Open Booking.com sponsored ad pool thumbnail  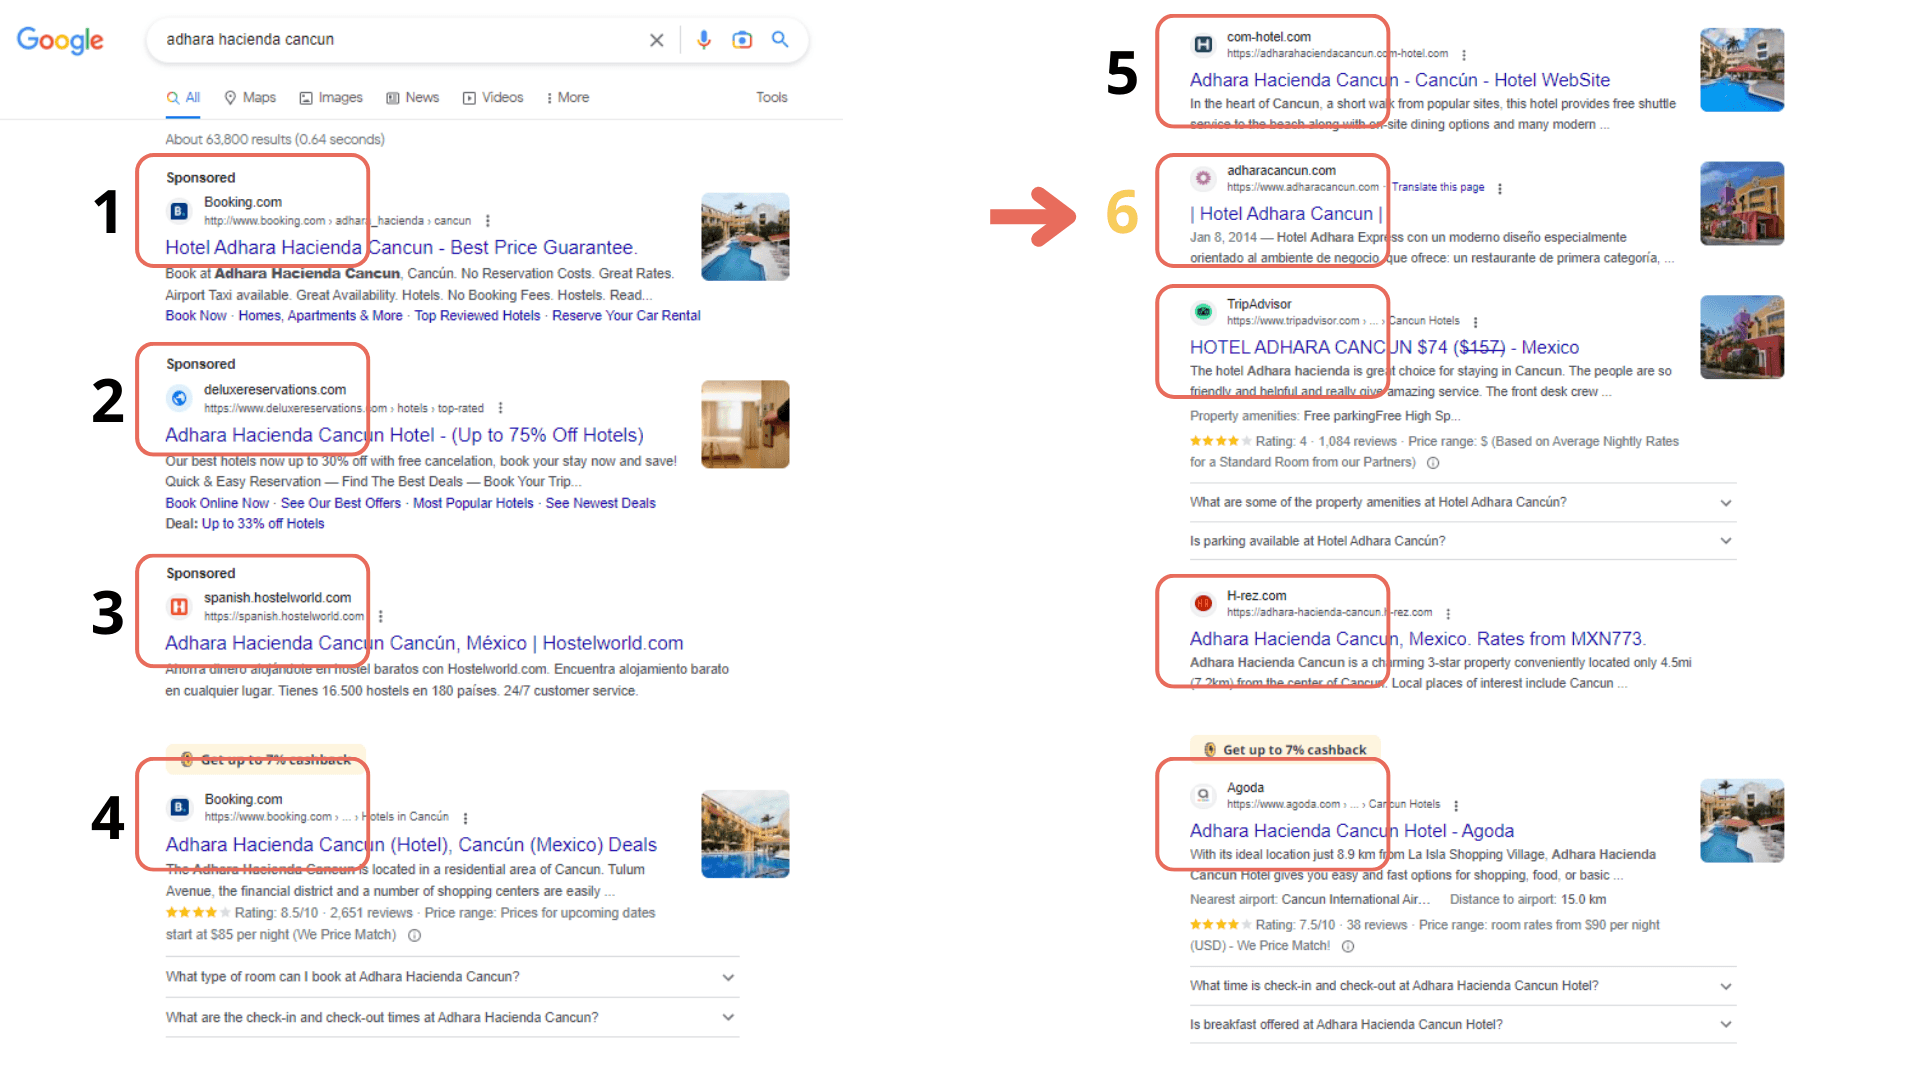click(x=745, y=237)
